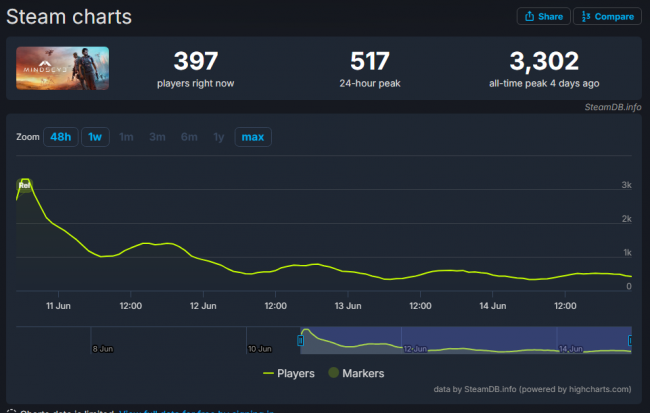Select the max zoom range
The height and width of the screenshot is (413, 650).
[252, 136]
